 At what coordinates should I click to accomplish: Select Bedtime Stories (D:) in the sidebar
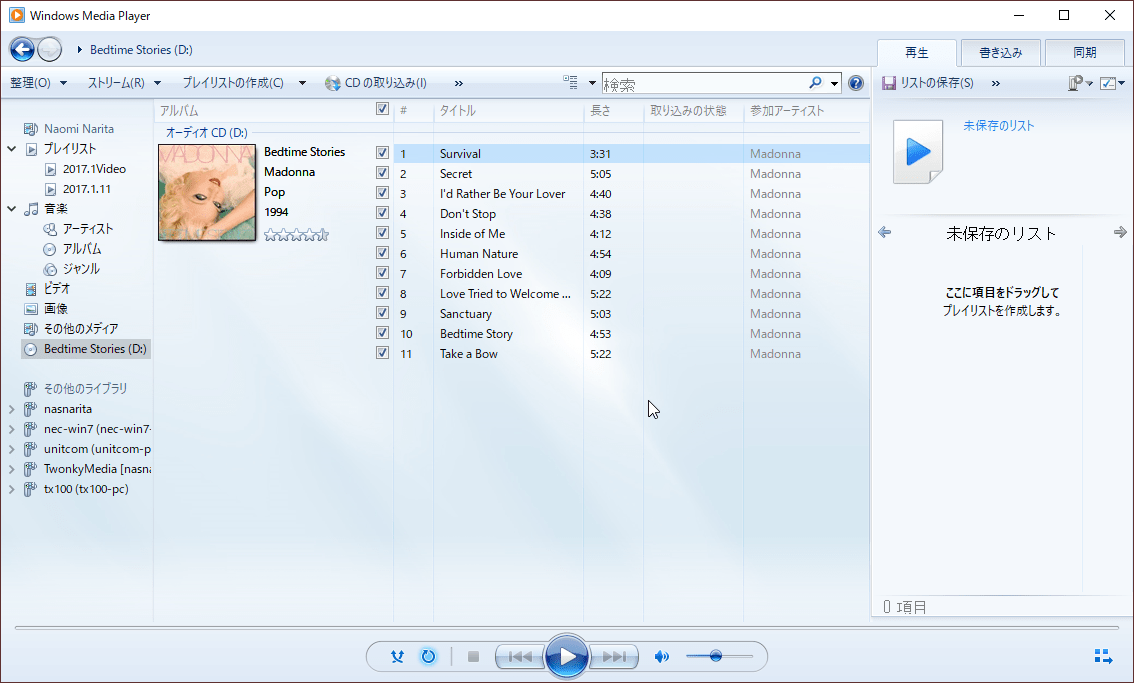[86, 349]
